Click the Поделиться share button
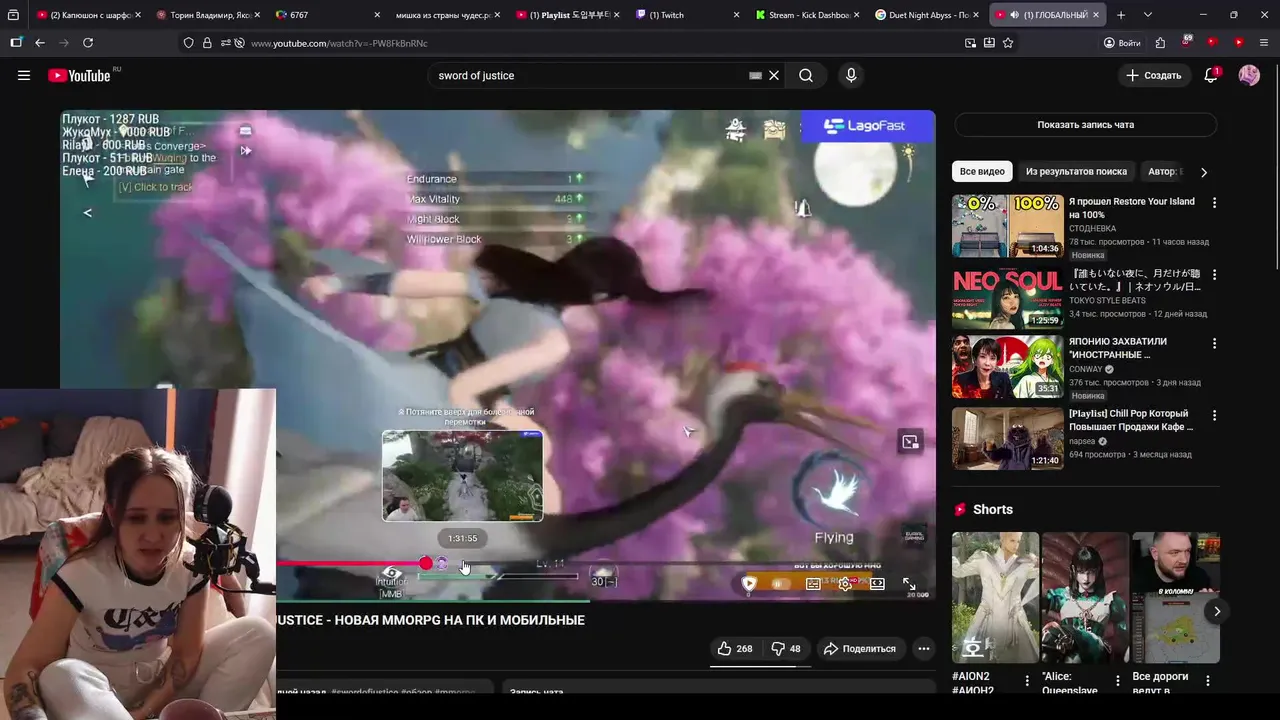Image resolution: width=1280 pixels, height=720 pixels. coord(859,649)
